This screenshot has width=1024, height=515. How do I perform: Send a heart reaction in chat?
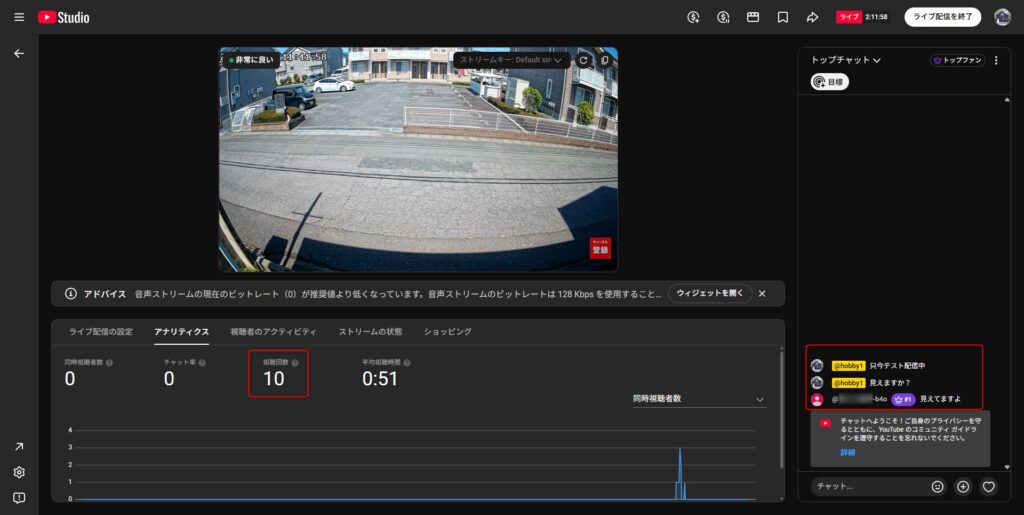pos(989,486)
